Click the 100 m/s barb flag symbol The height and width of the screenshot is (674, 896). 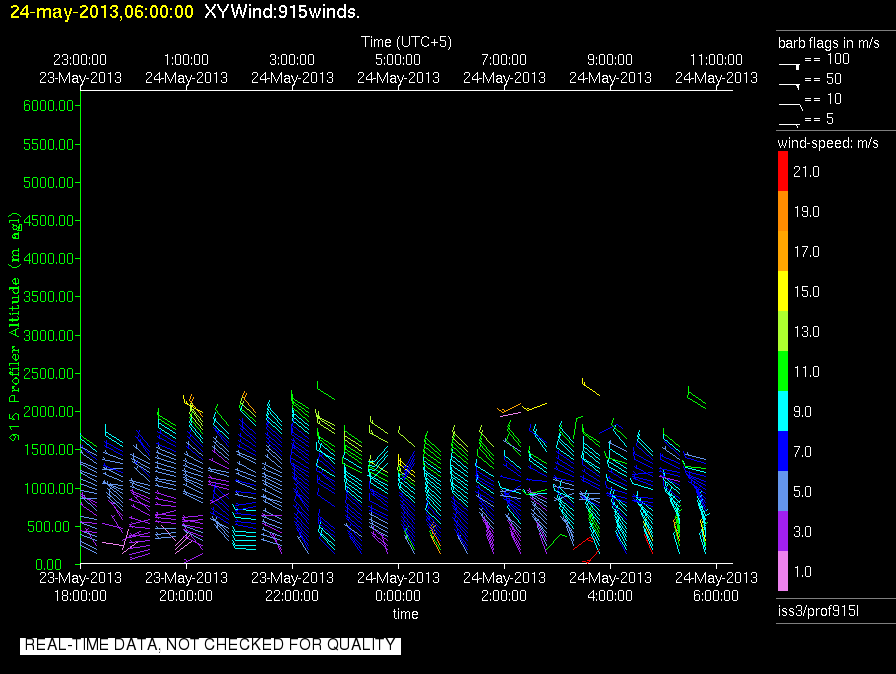790,66
